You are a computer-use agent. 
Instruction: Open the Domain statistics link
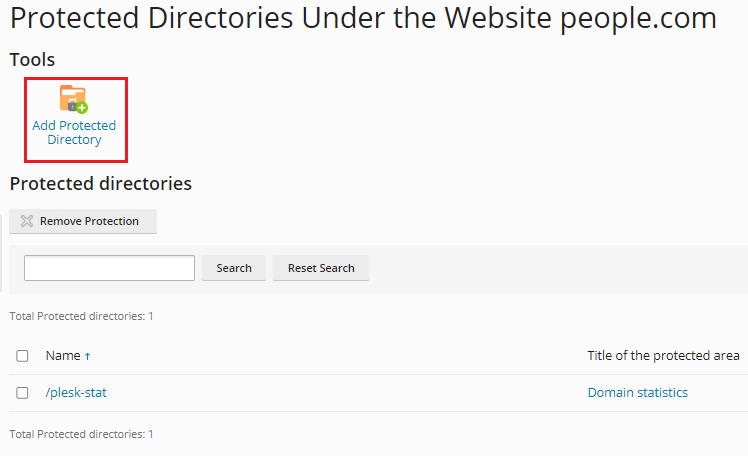[637, 393]
